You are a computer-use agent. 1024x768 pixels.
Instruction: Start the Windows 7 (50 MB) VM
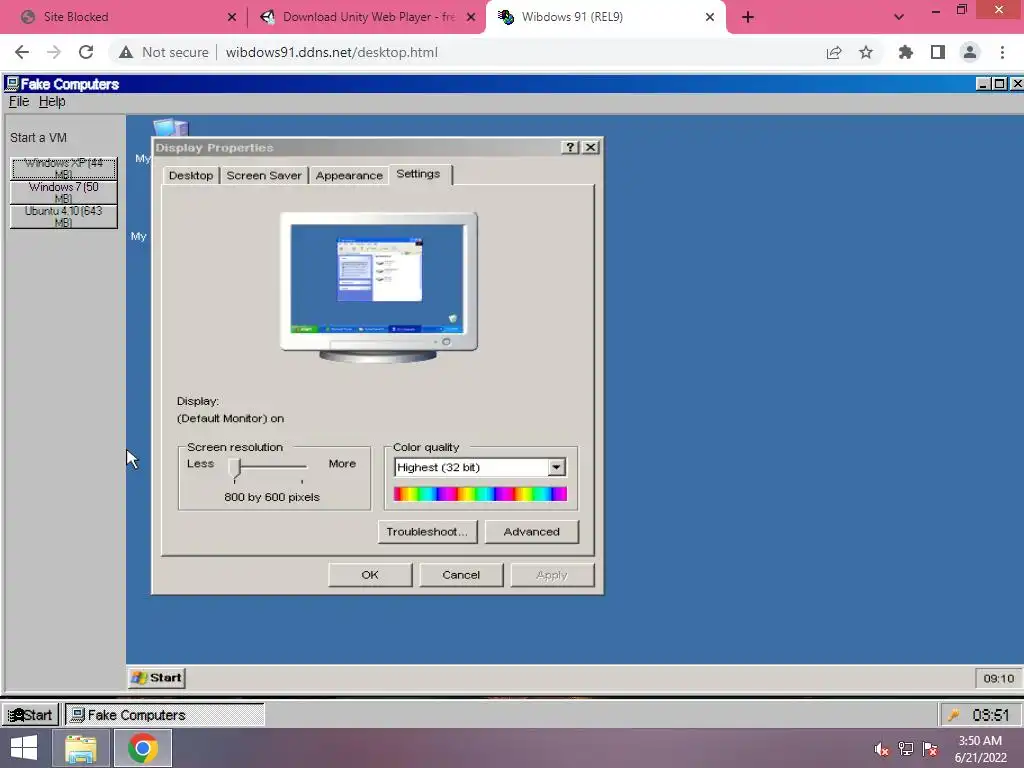click(63, 193)
